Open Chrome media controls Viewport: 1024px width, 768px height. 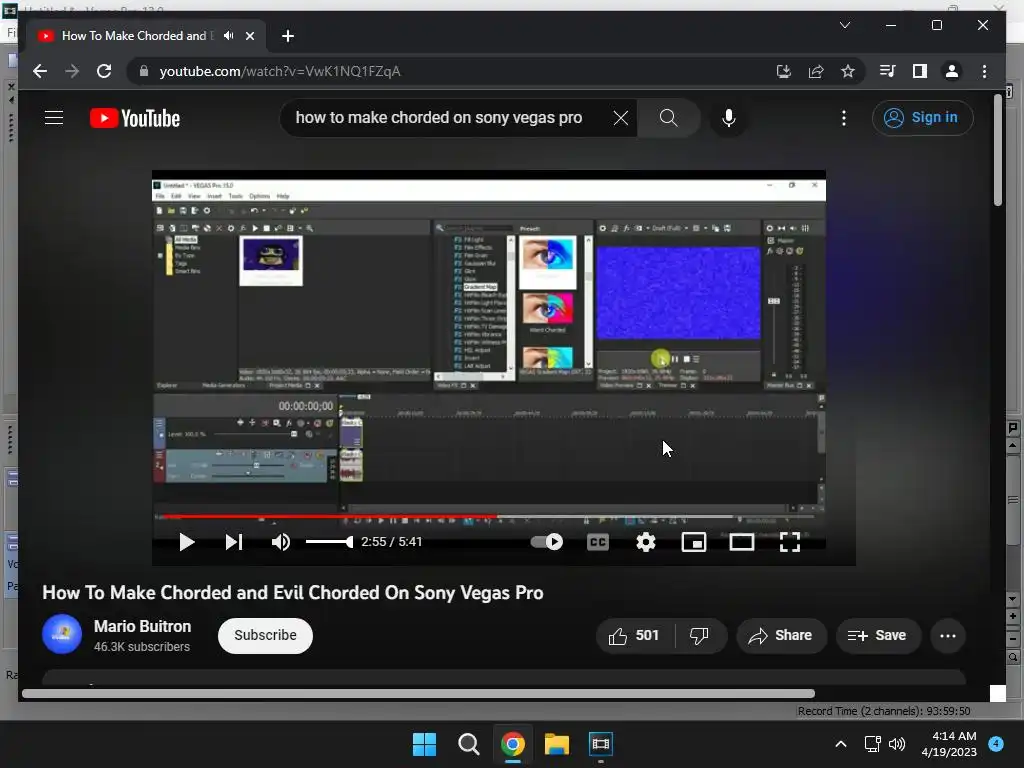point(888,71)
